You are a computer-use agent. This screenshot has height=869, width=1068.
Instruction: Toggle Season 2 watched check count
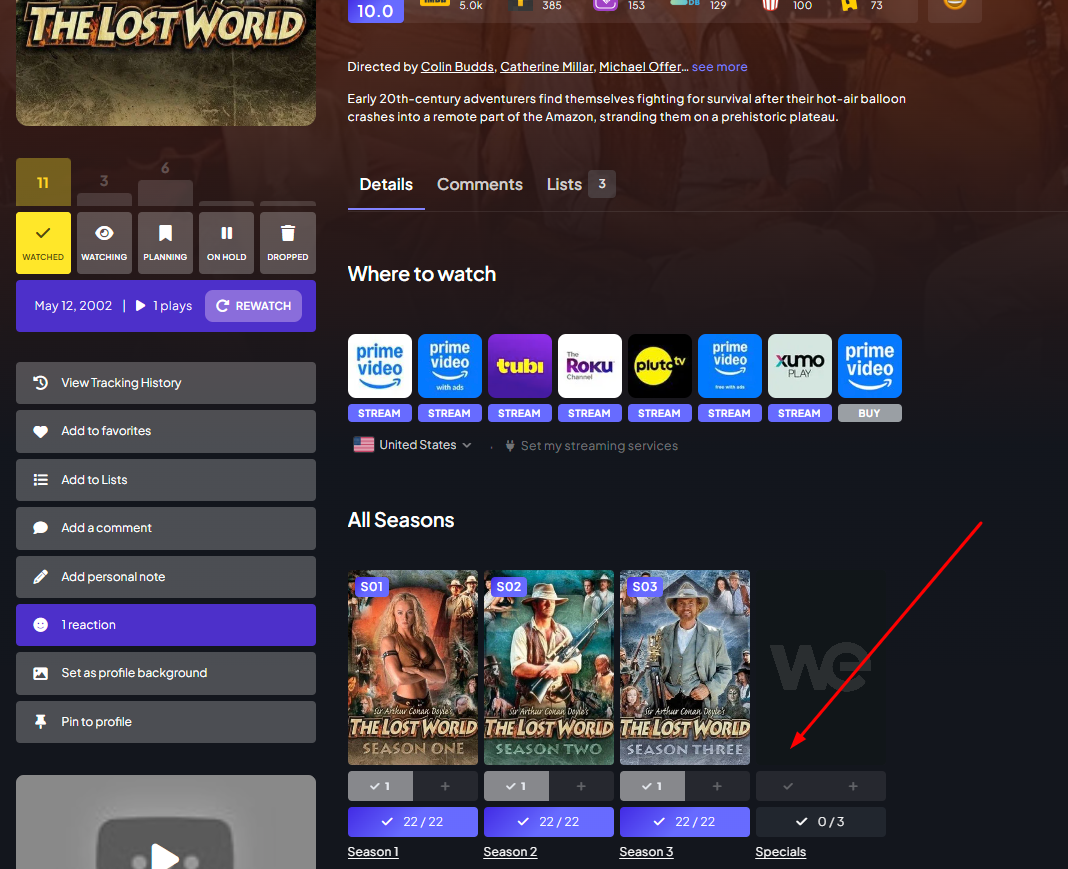coord(516,786)
